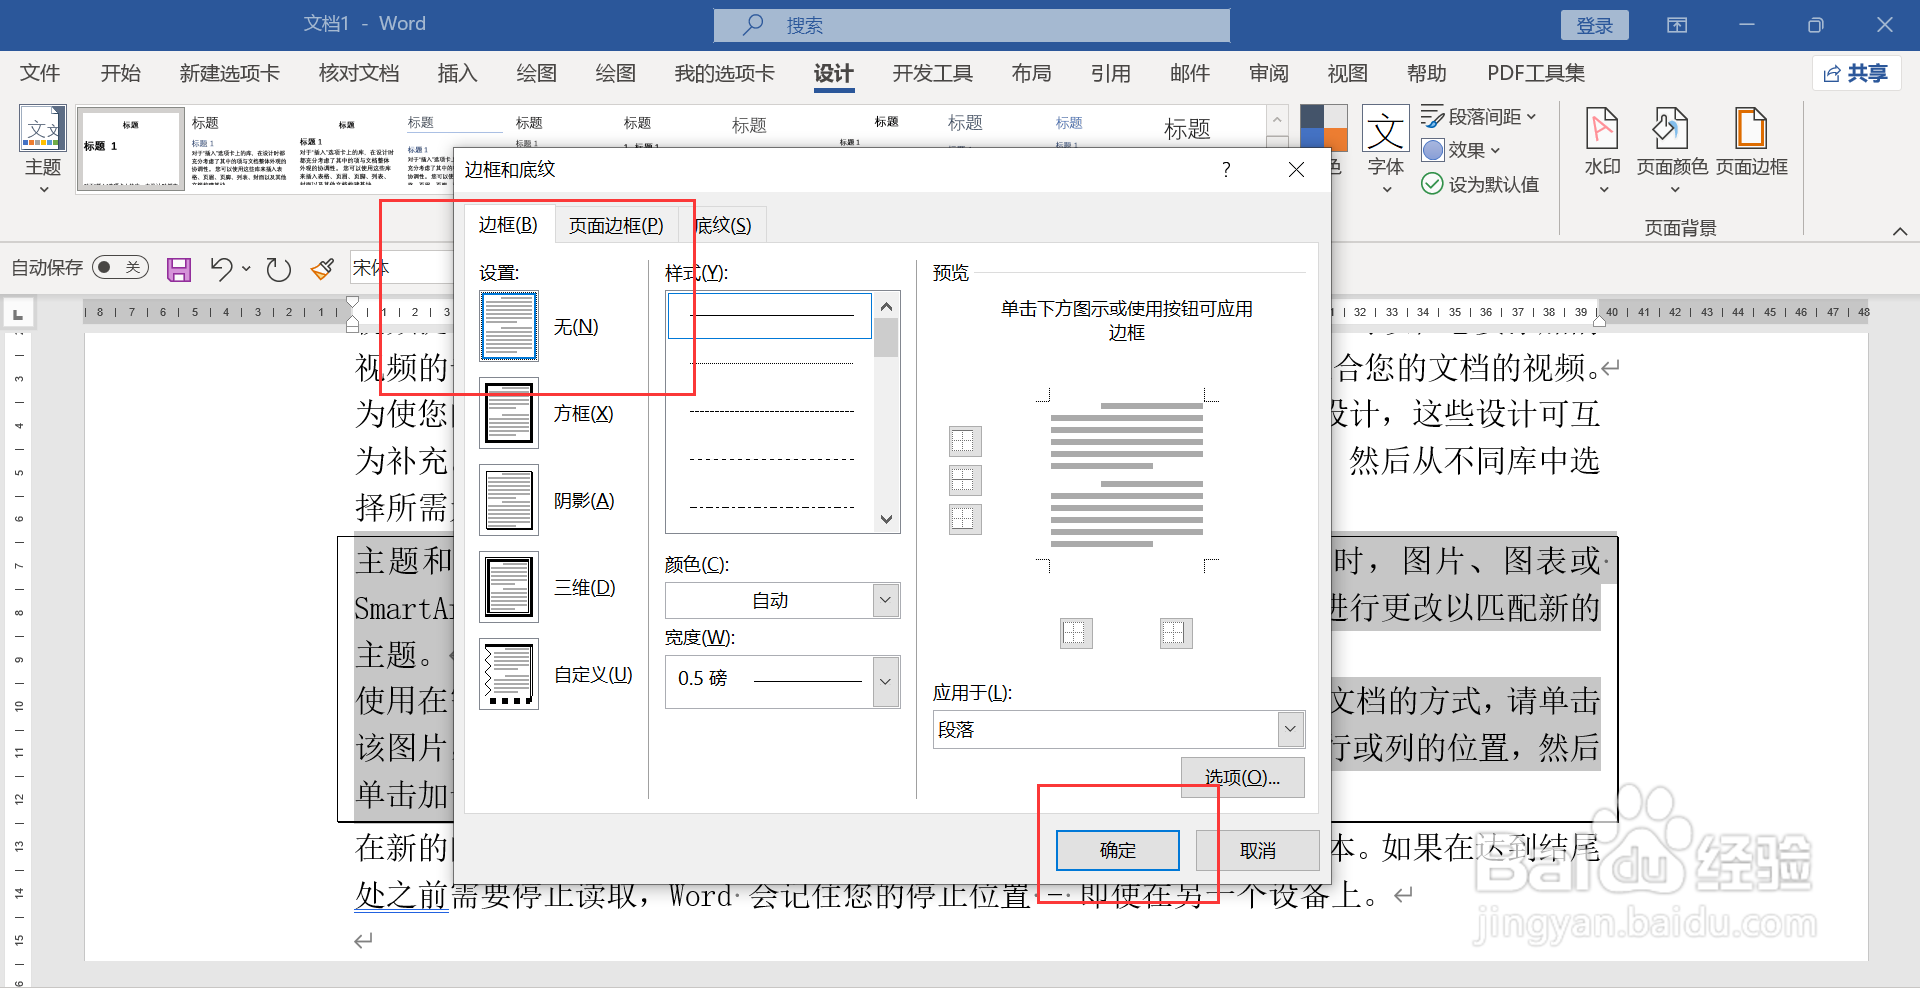
Task: Open the Review (审阅) ribbon tab
Action: click(1268, 73)
